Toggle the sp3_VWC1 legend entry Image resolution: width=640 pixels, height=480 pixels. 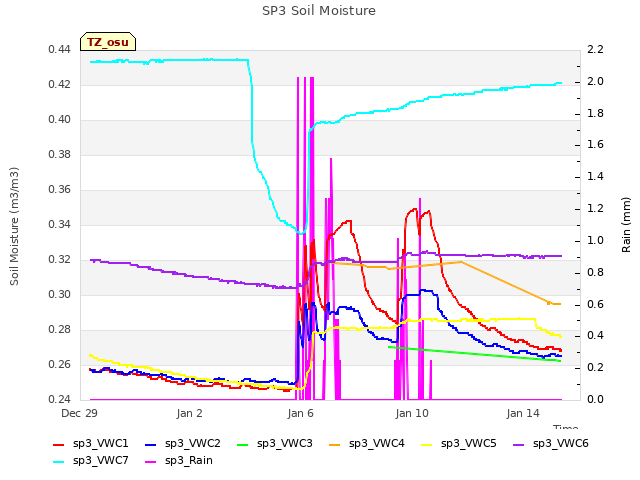(91, 444)
